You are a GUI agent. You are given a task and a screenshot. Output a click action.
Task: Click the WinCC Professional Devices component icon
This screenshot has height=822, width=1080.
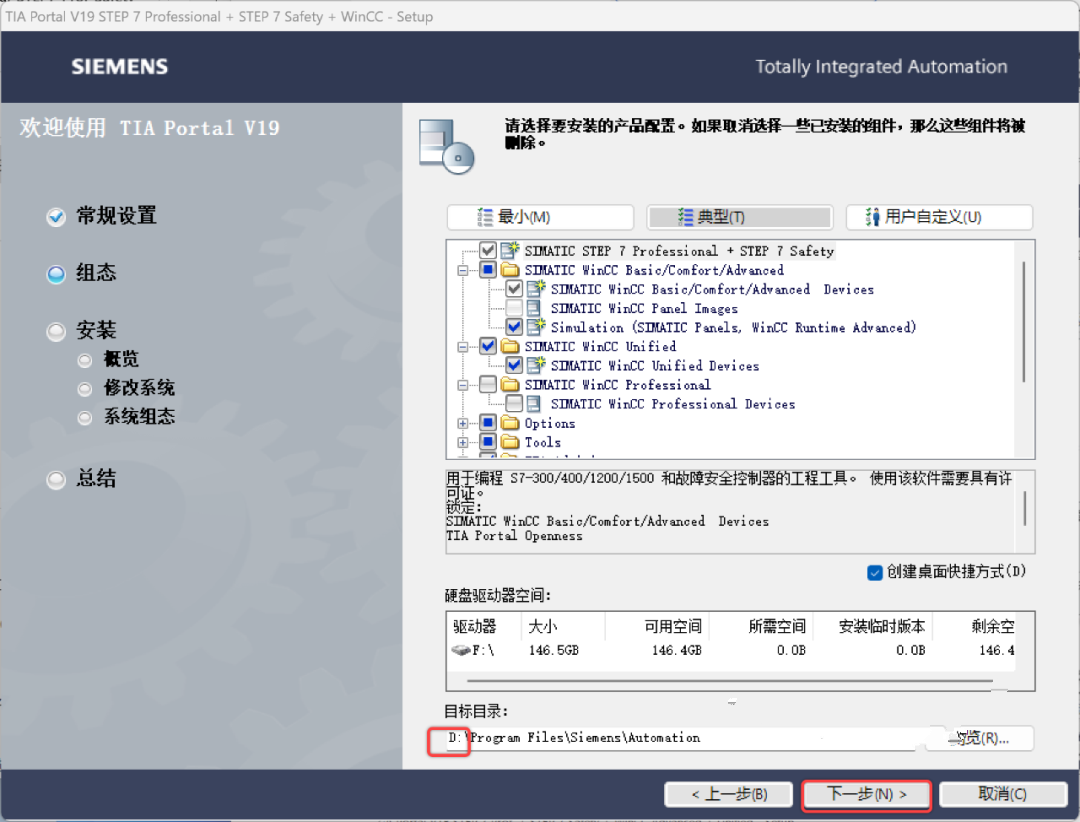[x=534, y=404]
